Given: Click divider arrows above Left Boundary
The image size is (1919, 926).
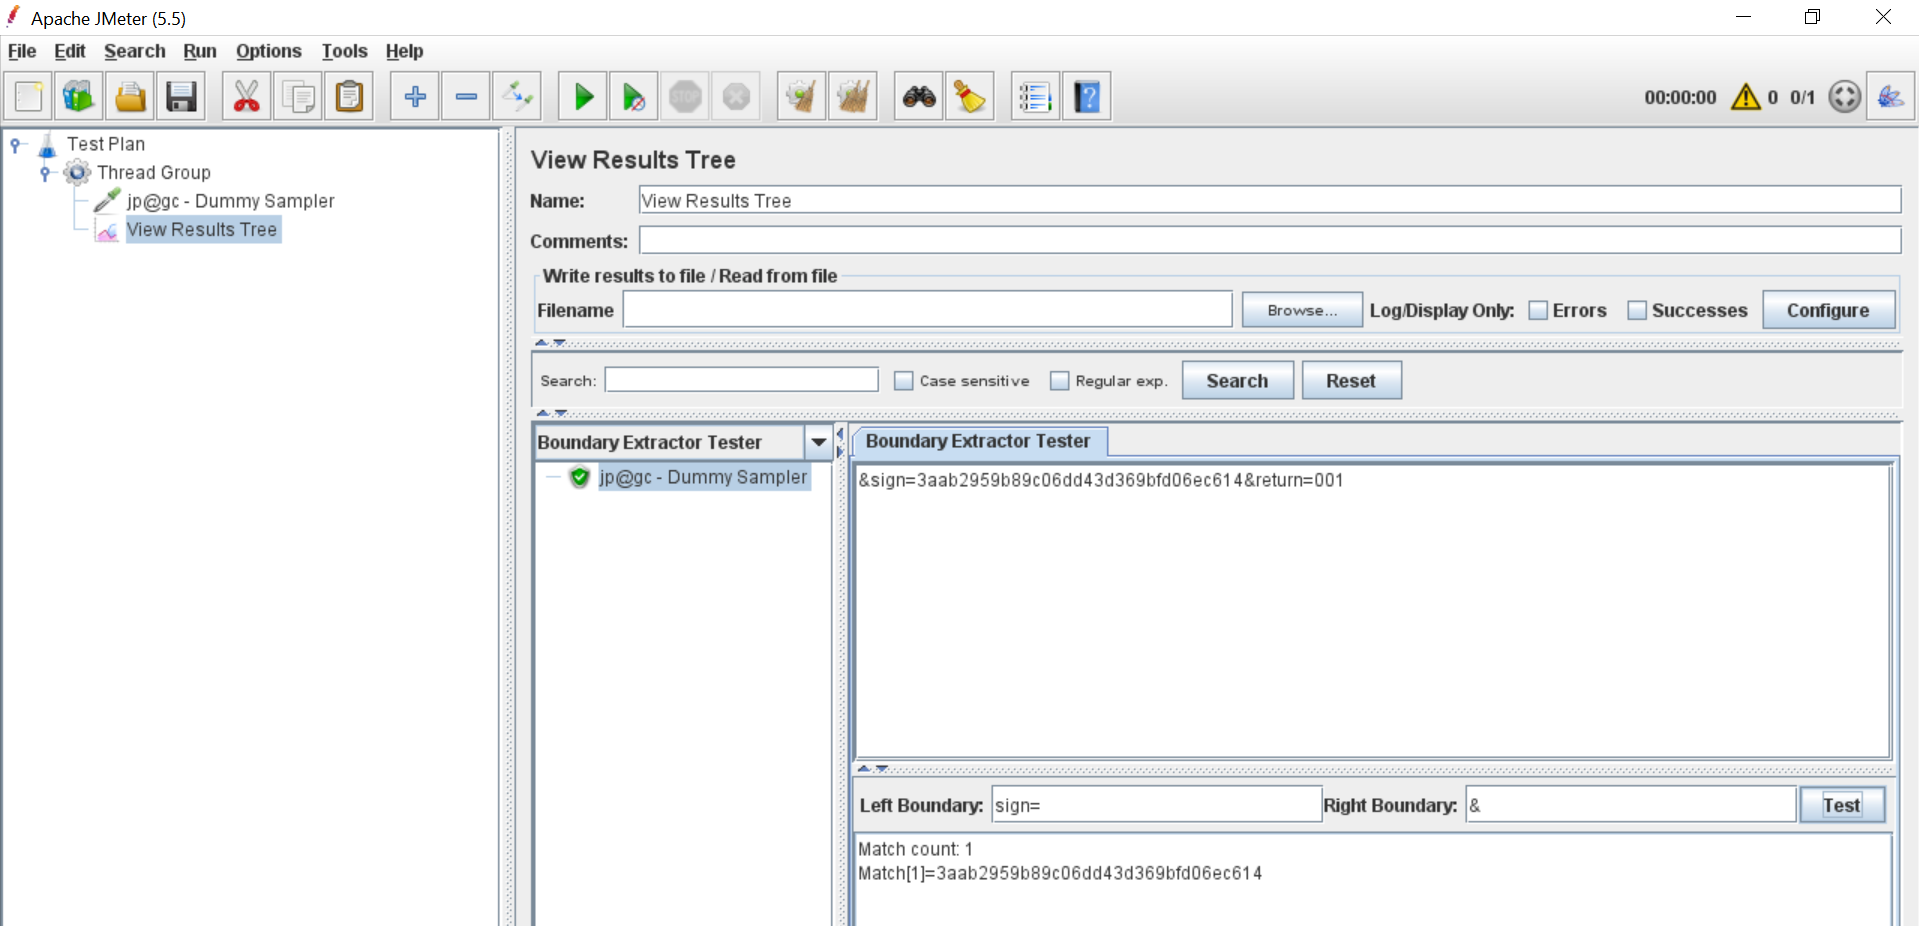Looking at the screenshot, I should (x=873, y=768).
